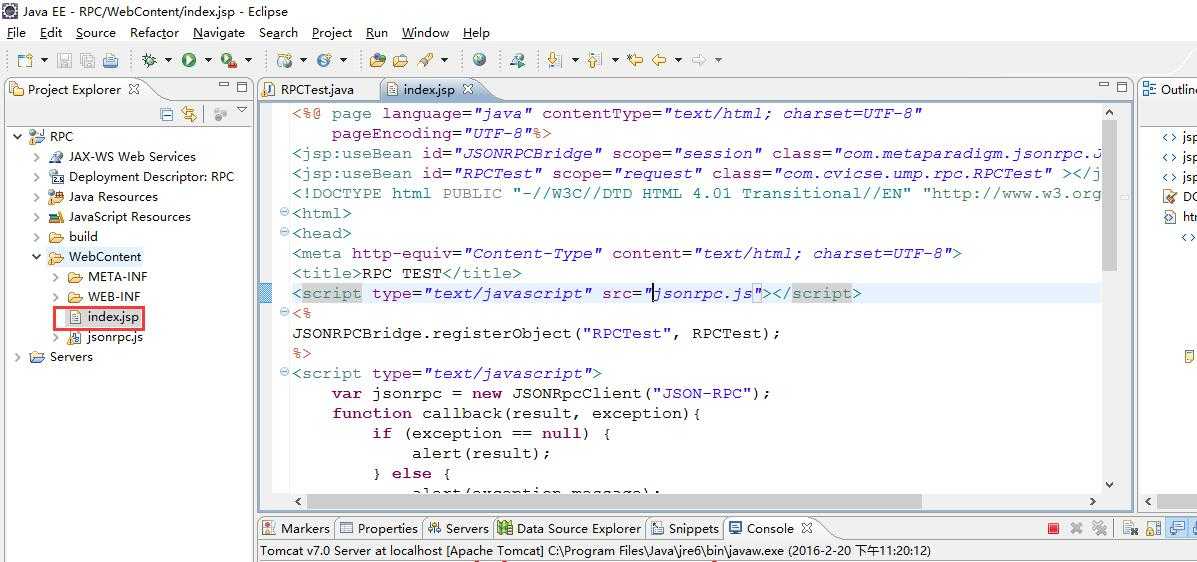Start debugging with the bug icon
The image size is (1197, 562).
150,60
